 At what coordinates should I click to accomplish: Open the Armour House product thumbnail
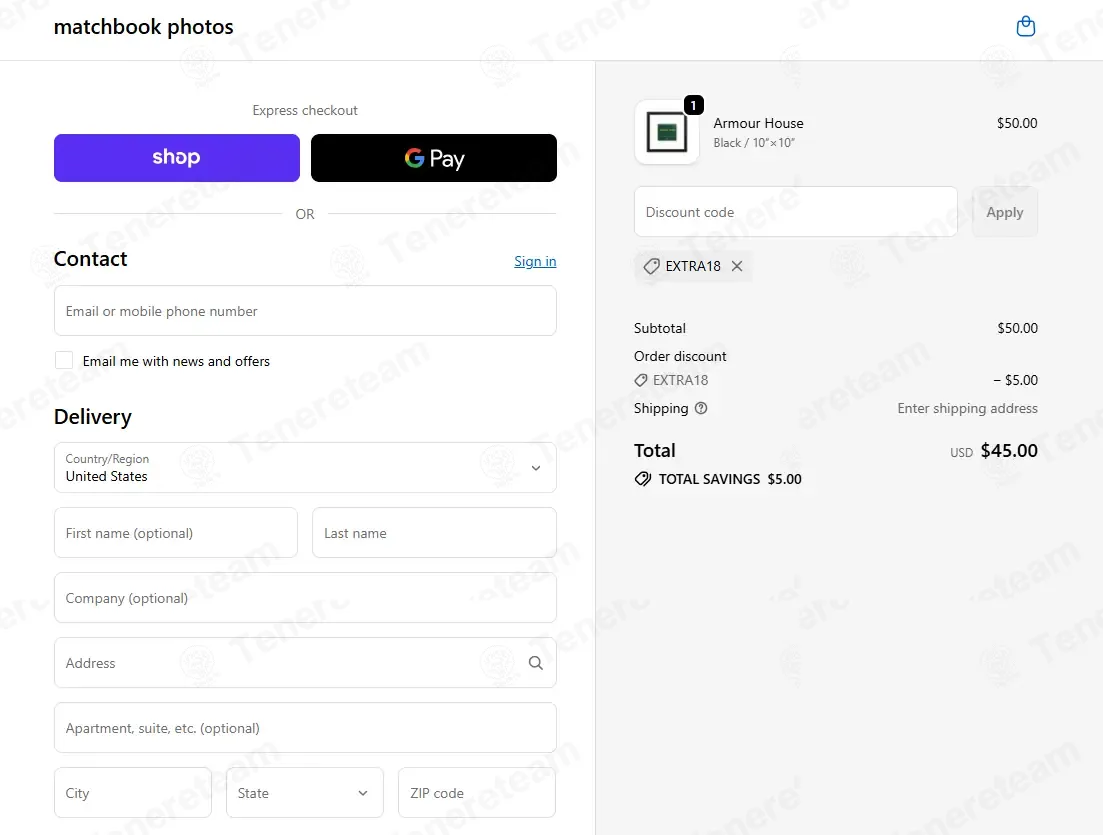pos(667,132)
